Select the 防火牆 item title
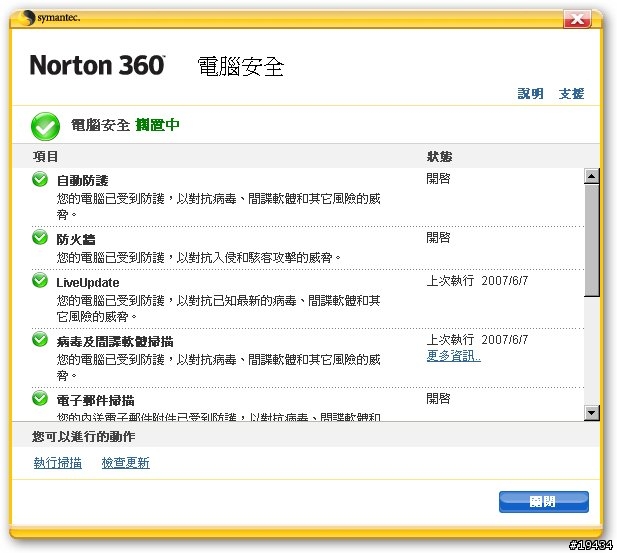 click(x=76, y=239)
